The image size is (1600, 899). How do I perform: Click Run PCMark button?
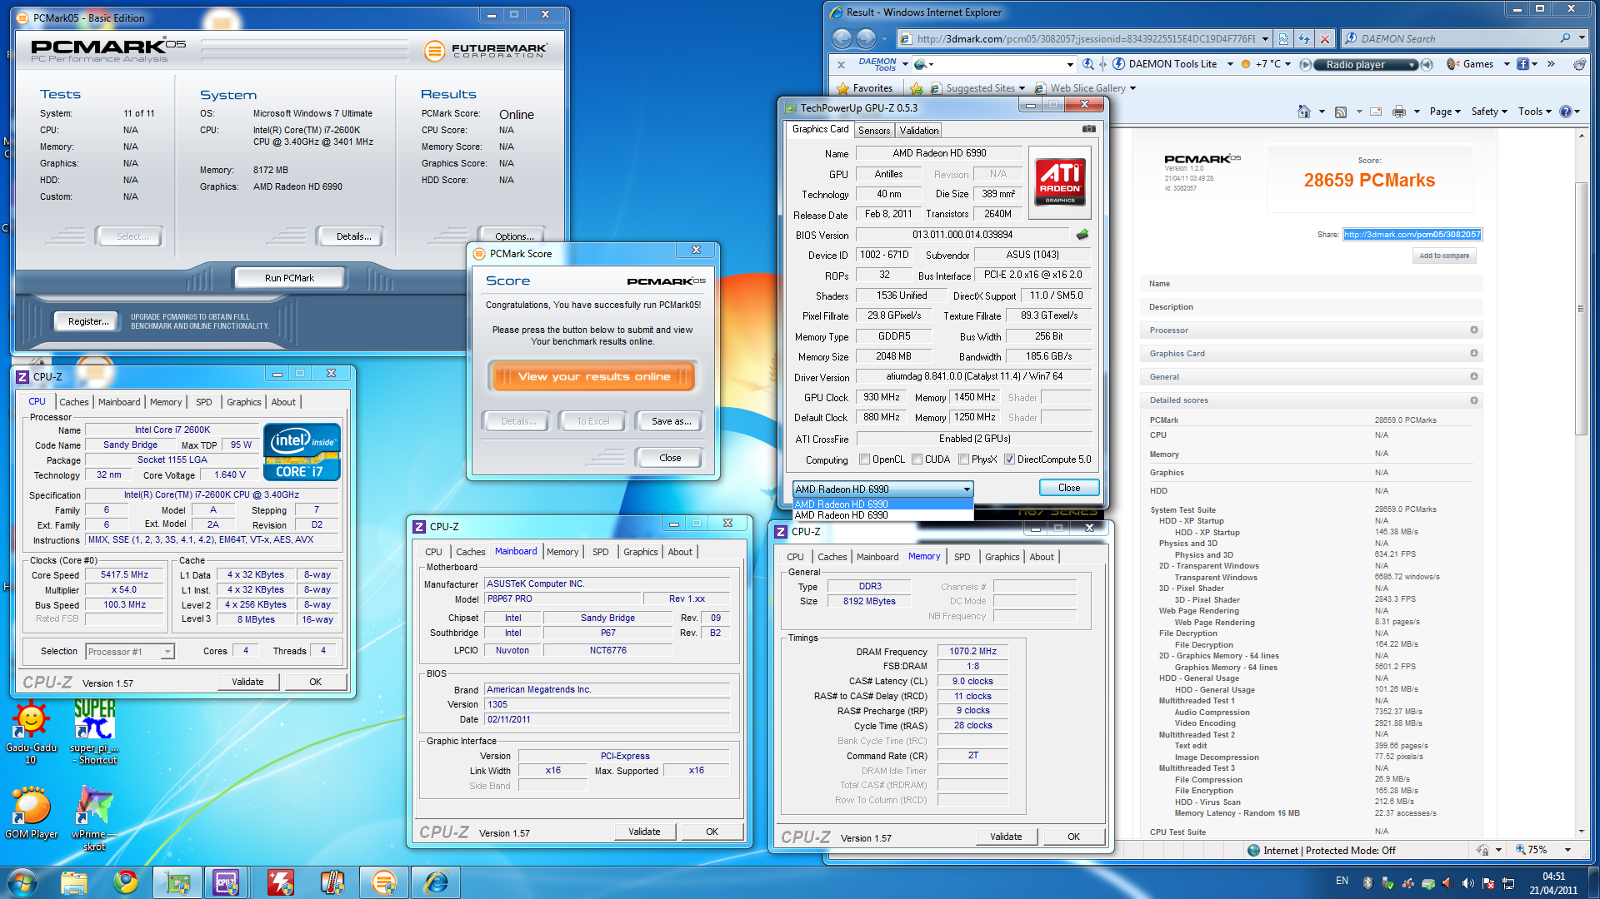pos(290,278)
